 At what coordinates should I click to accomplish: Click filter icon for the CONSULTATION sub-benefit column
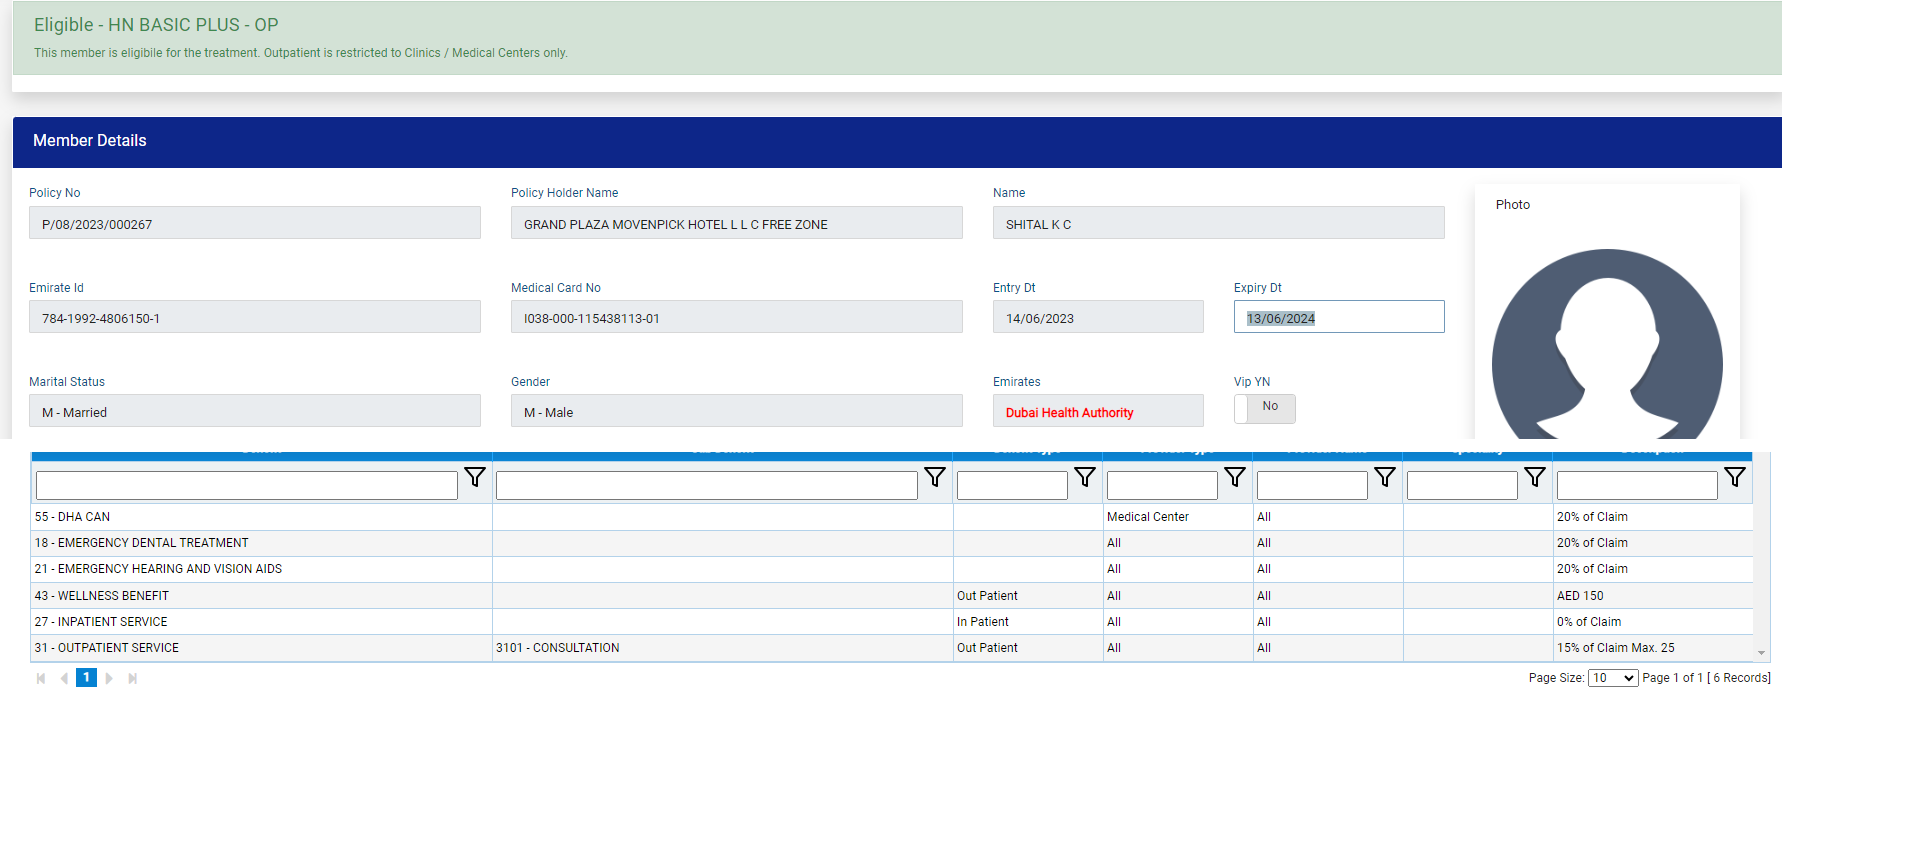point(935,478)
